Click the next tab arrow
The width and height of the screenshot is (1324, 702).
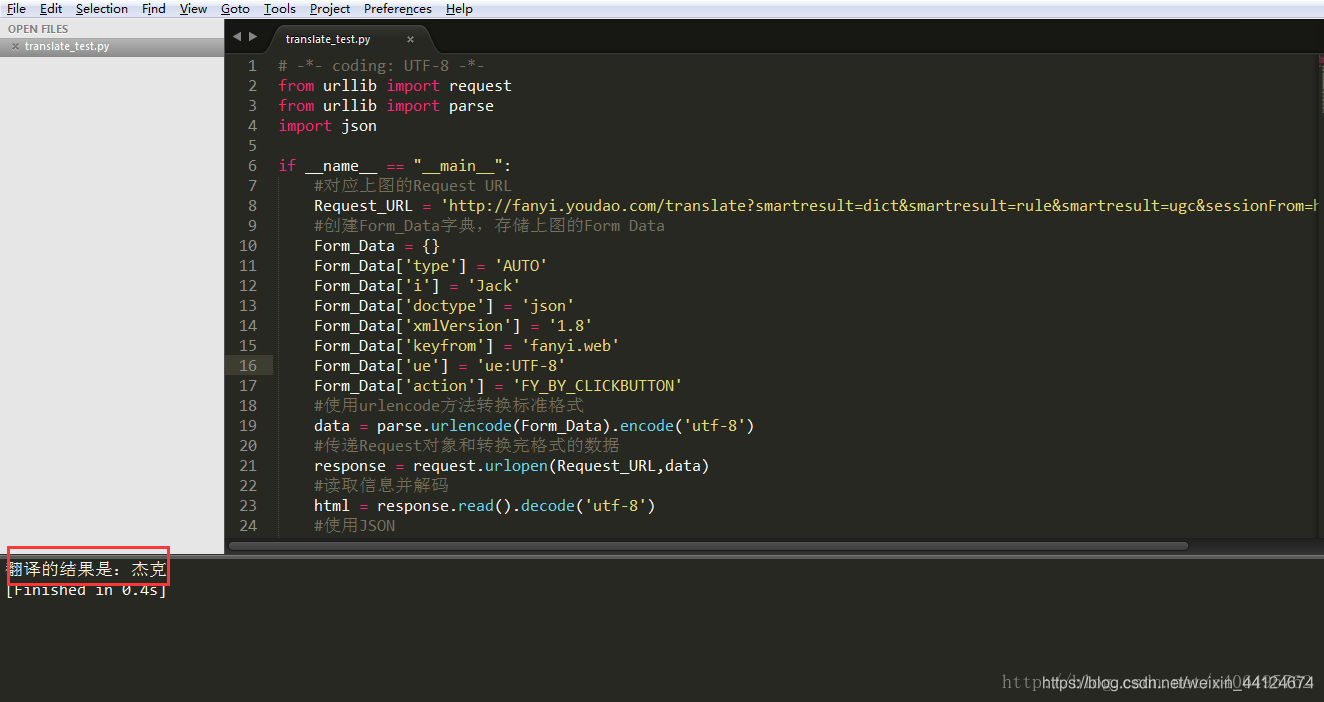pos(253,37)
